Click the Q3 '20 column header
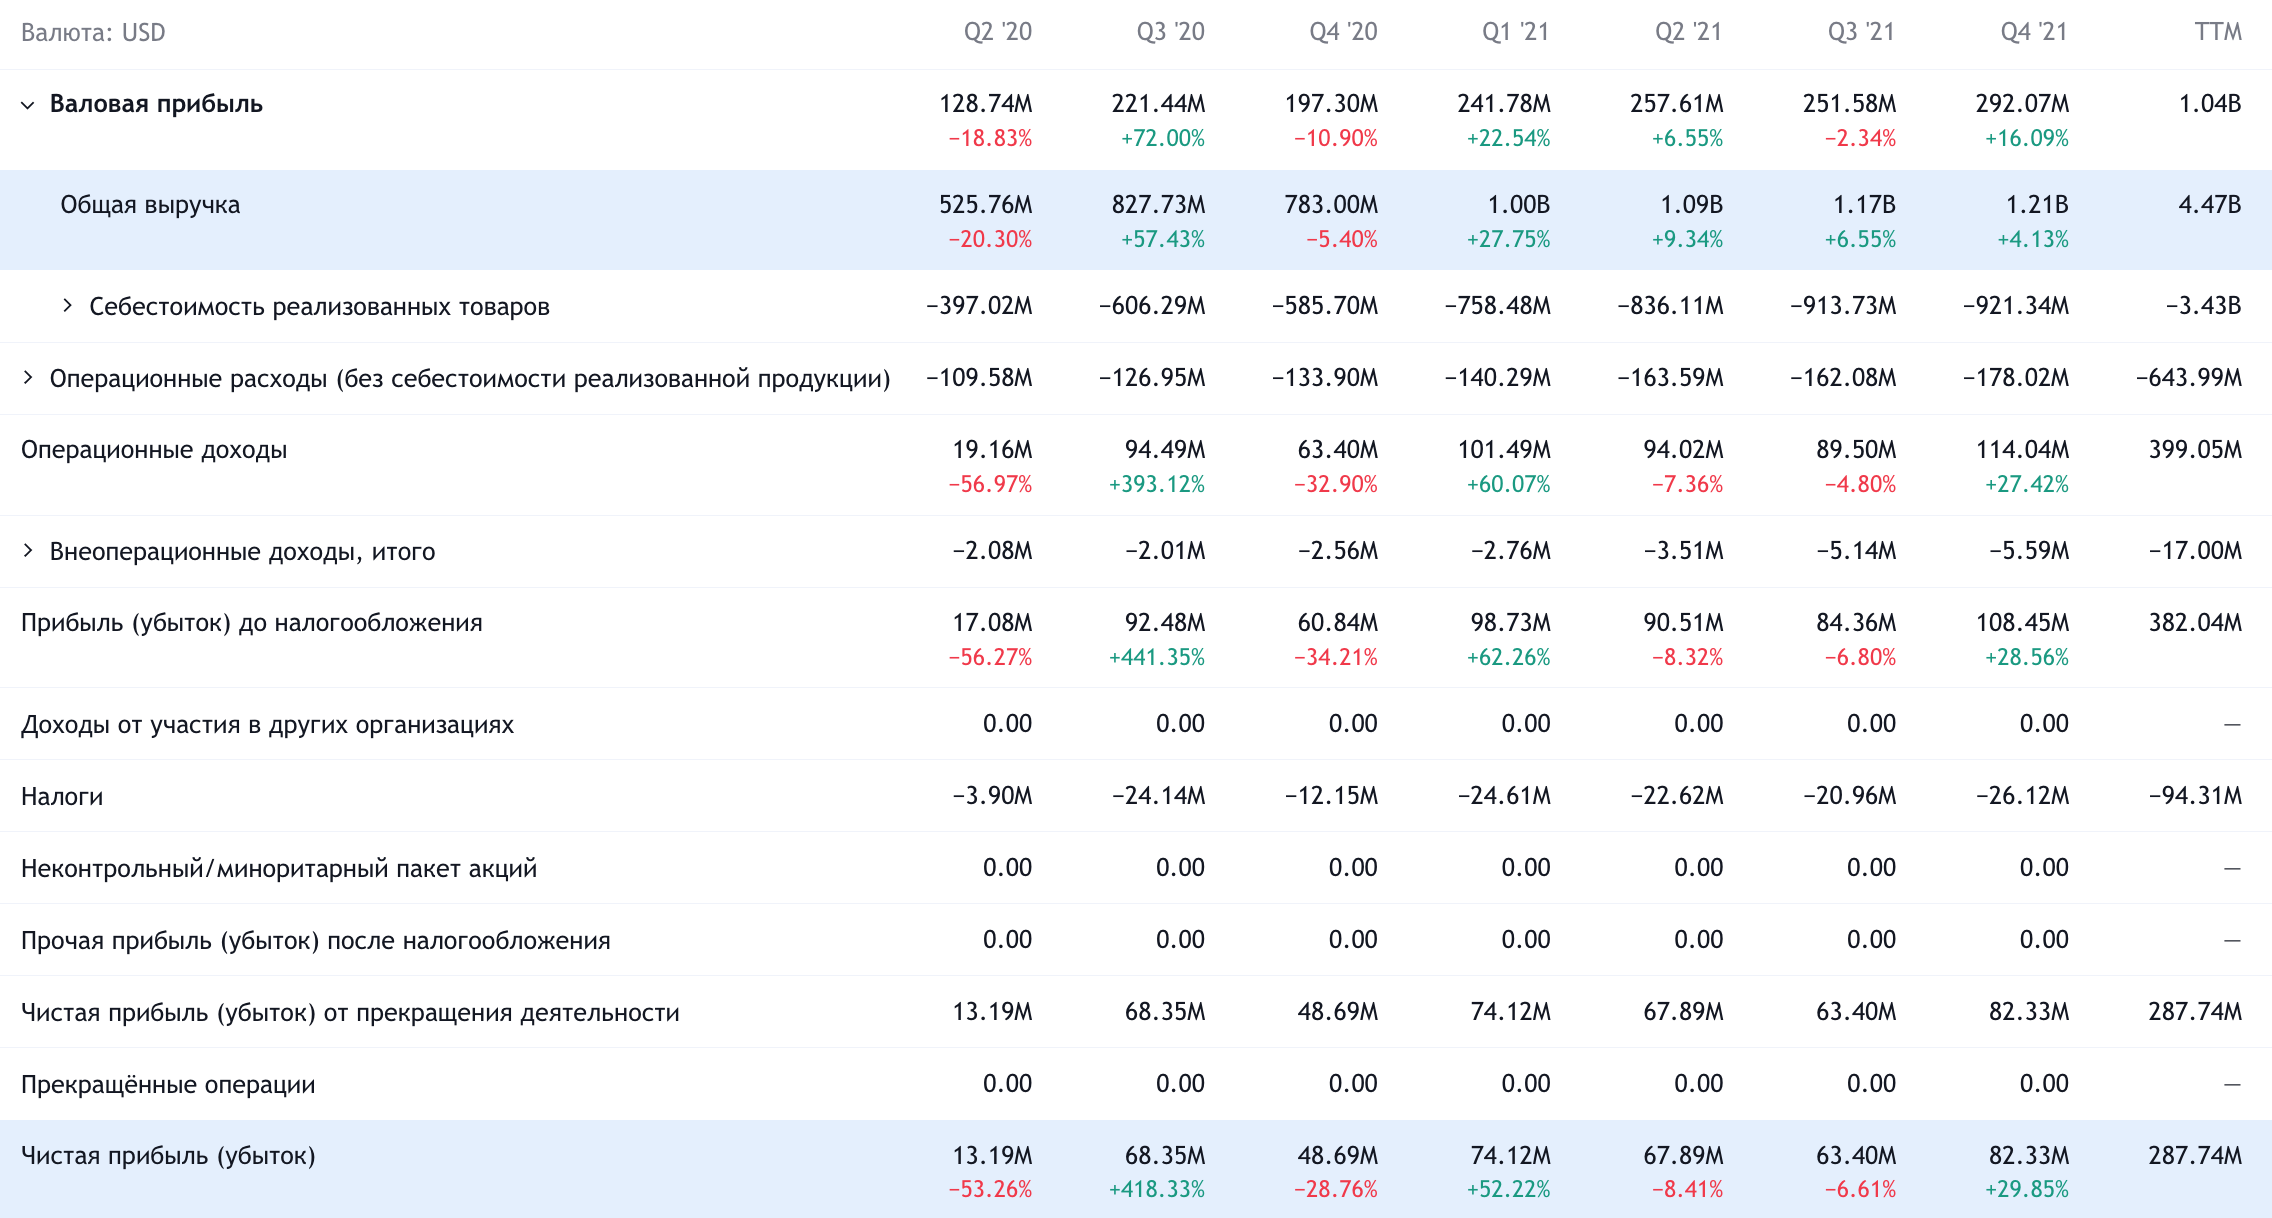The height and width of the screenshot is (1218, 2272). pos(1170,32)
